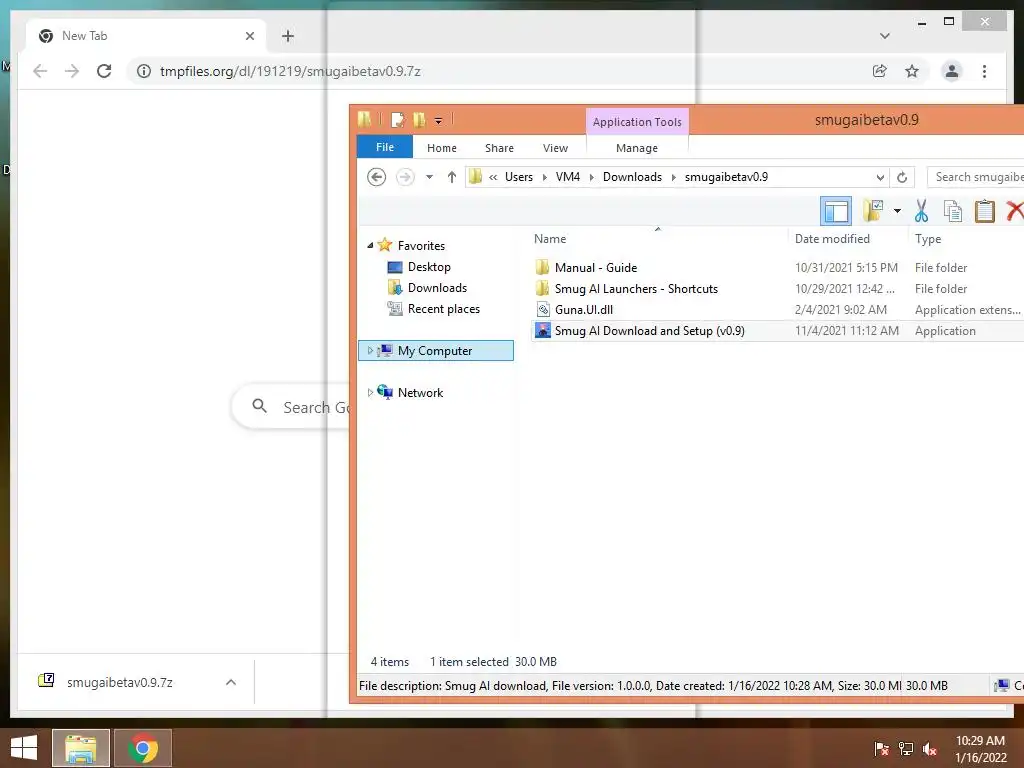Viewport: 1024px width, 768px height.
Task: Open dropdown arrow next to folder options icon
Action: tap(897, 211)
